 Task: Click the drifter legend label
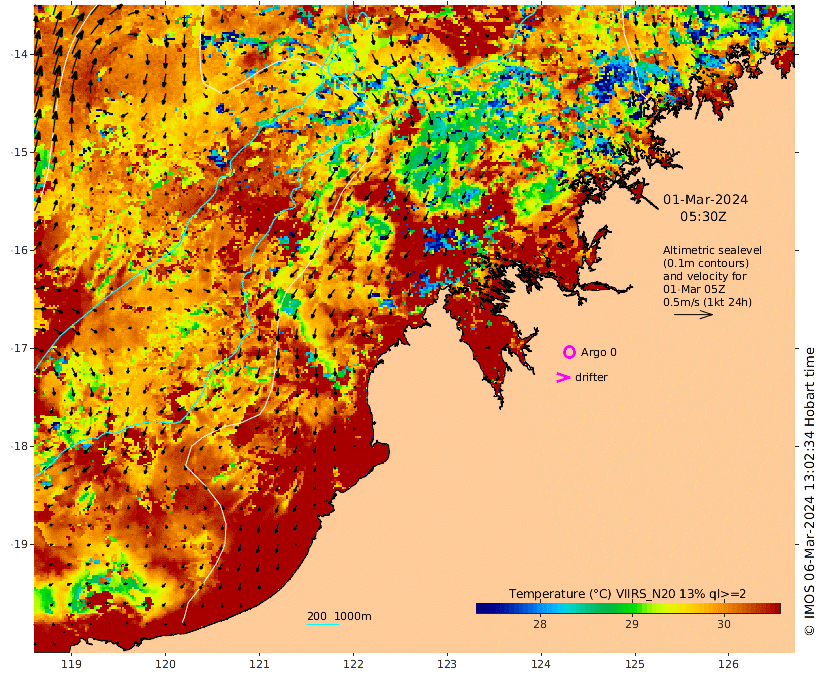pos(591,377)
